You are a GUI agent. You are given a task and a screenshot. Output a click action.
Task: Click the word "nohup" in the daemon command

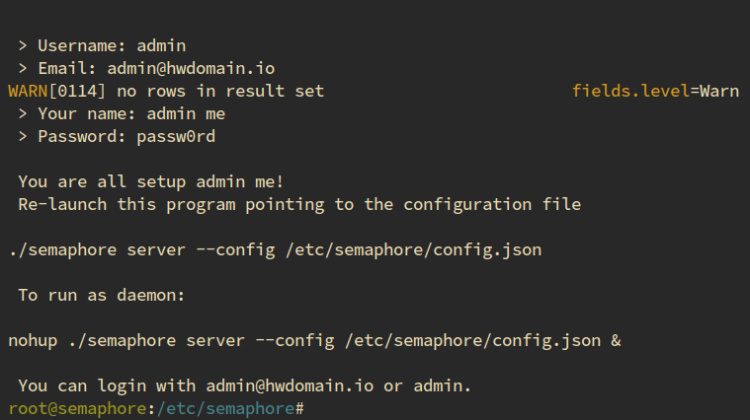coord(32,341)
